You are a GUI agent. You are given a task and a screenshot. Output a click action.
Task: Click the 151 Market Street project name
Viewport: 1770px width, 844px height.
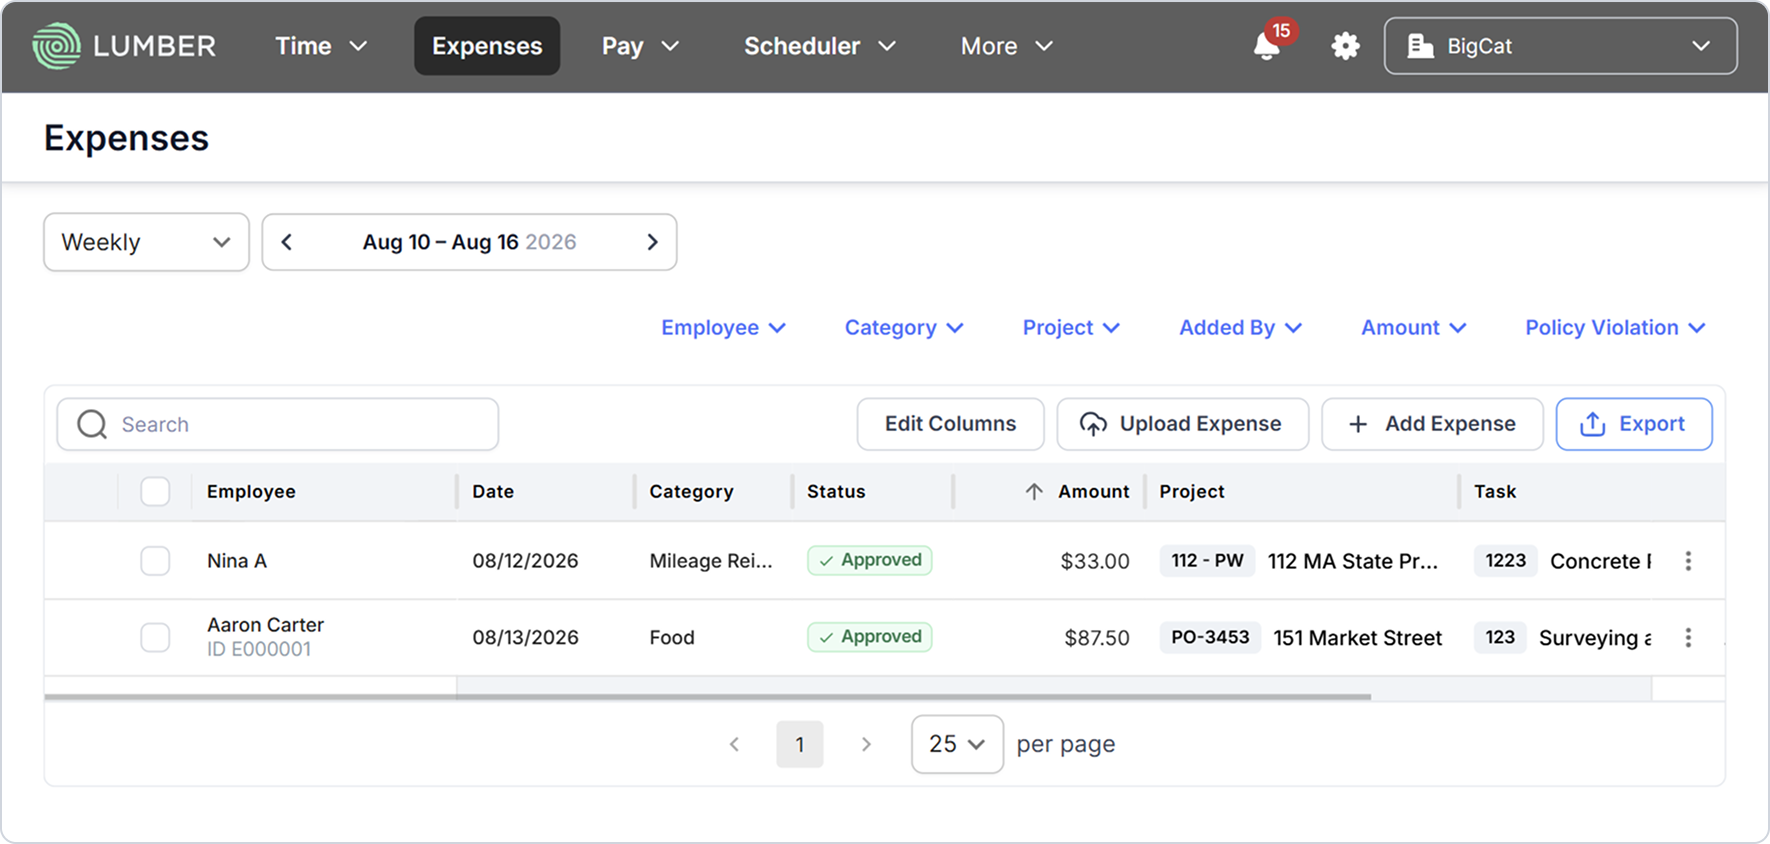coord(1357,637)
